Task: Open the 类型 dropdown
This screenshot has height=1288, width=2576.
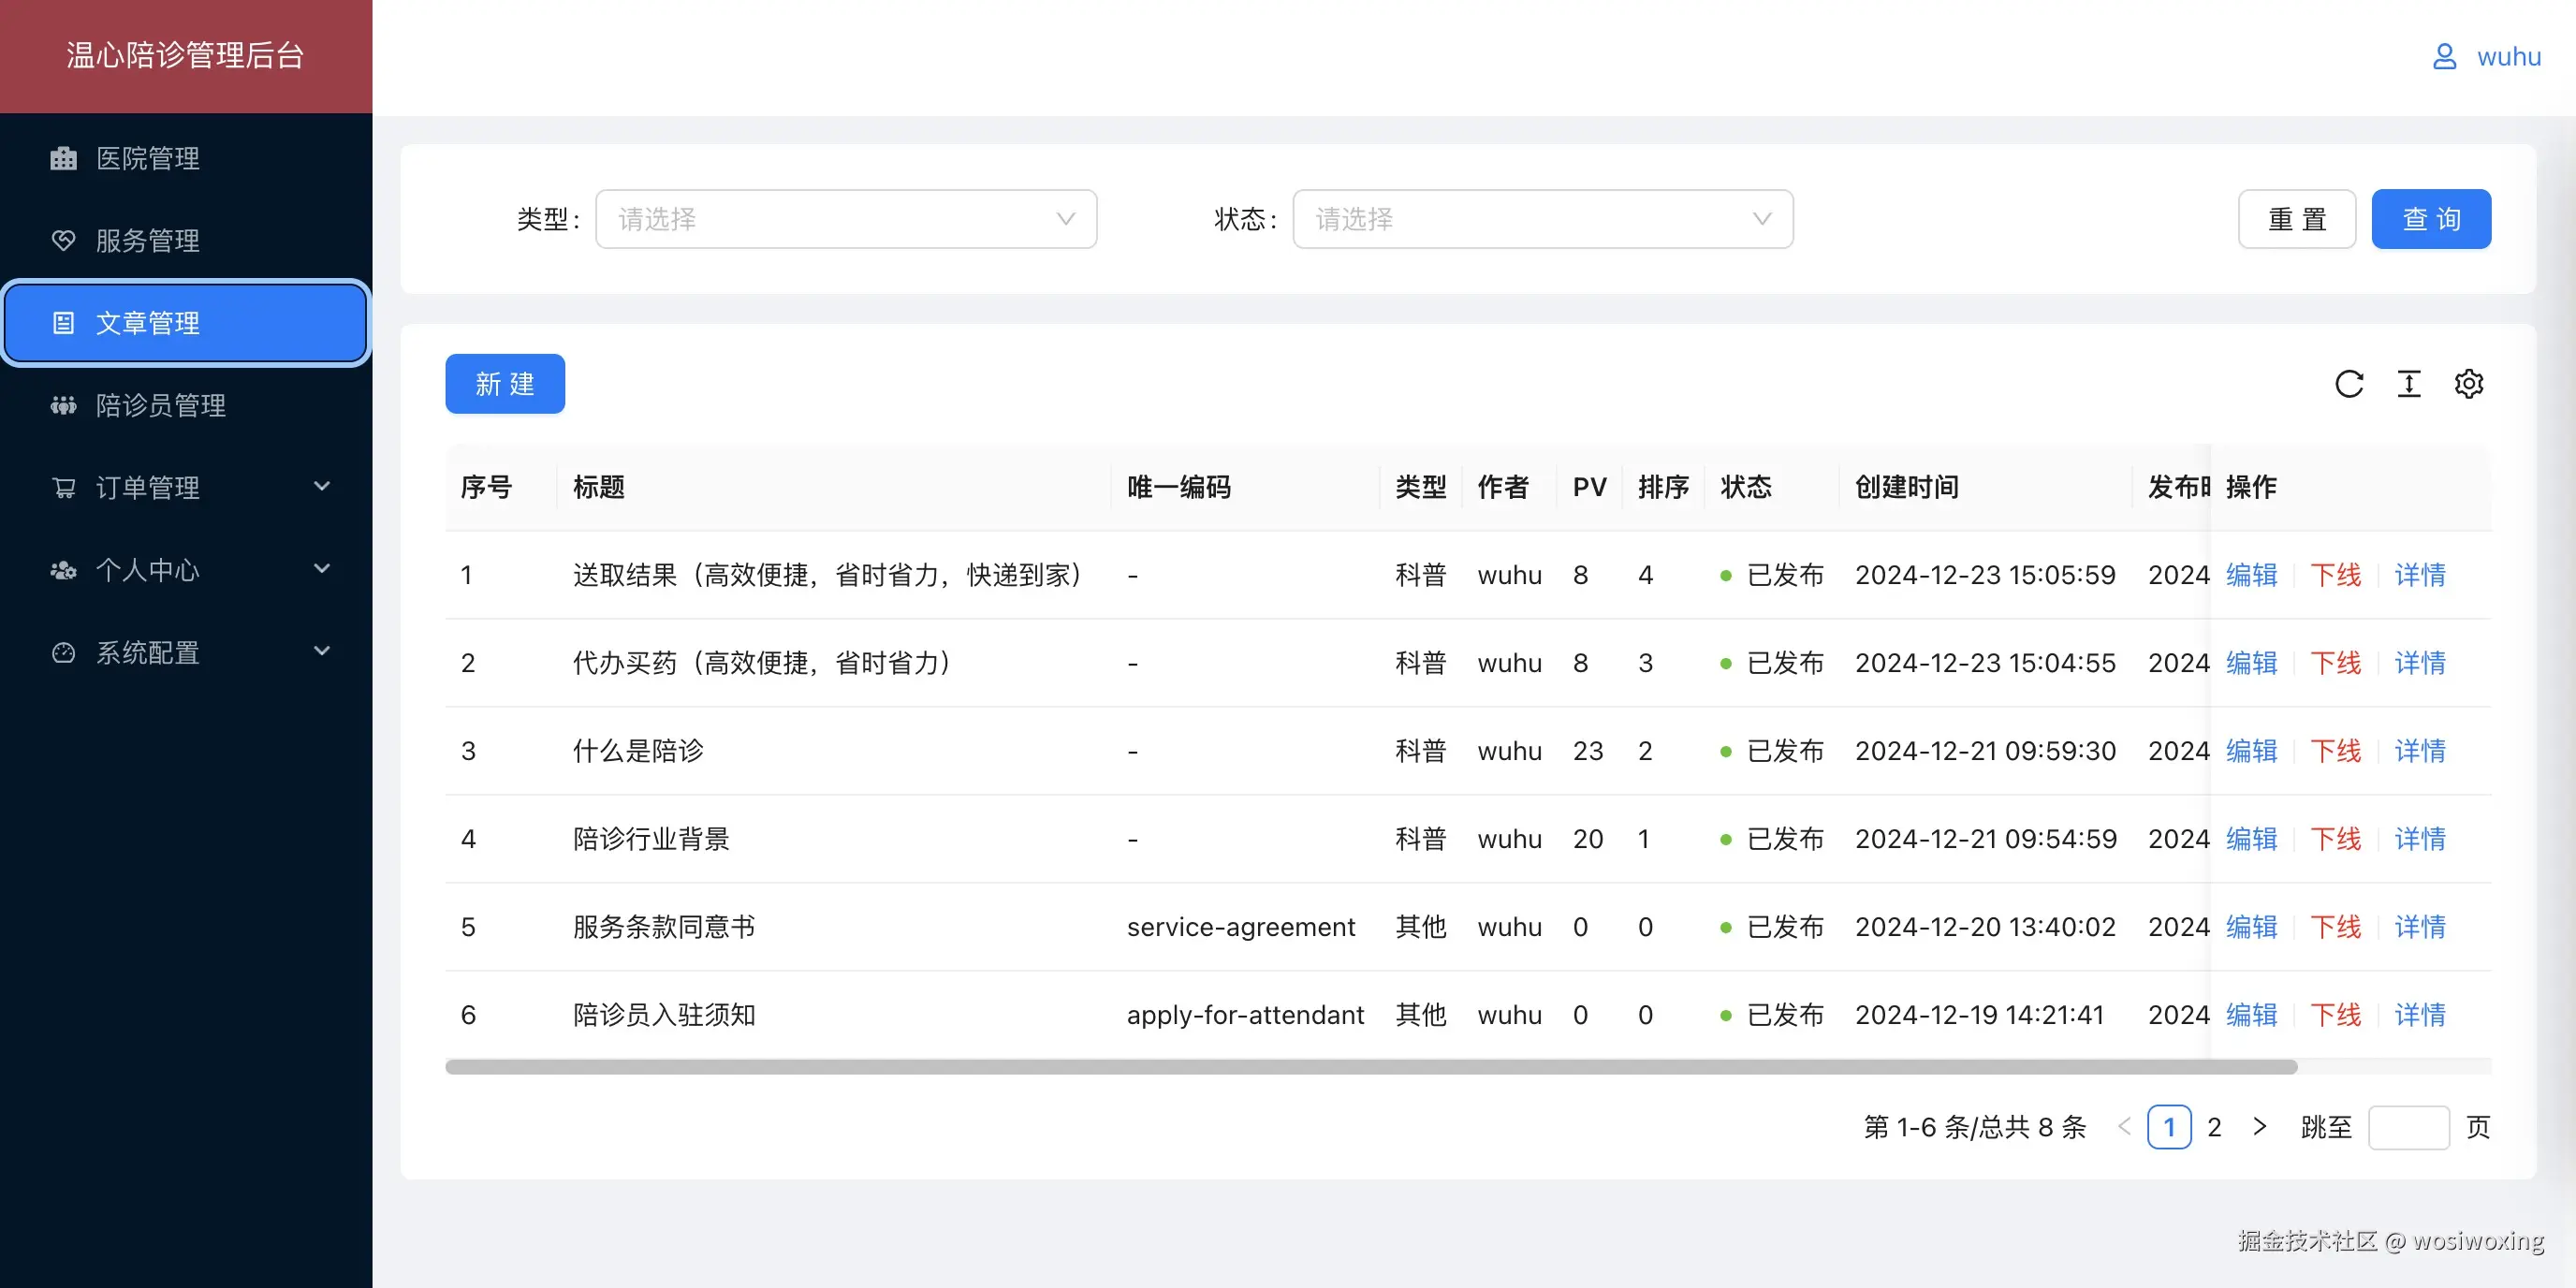Action: click(x=845, y=219)
